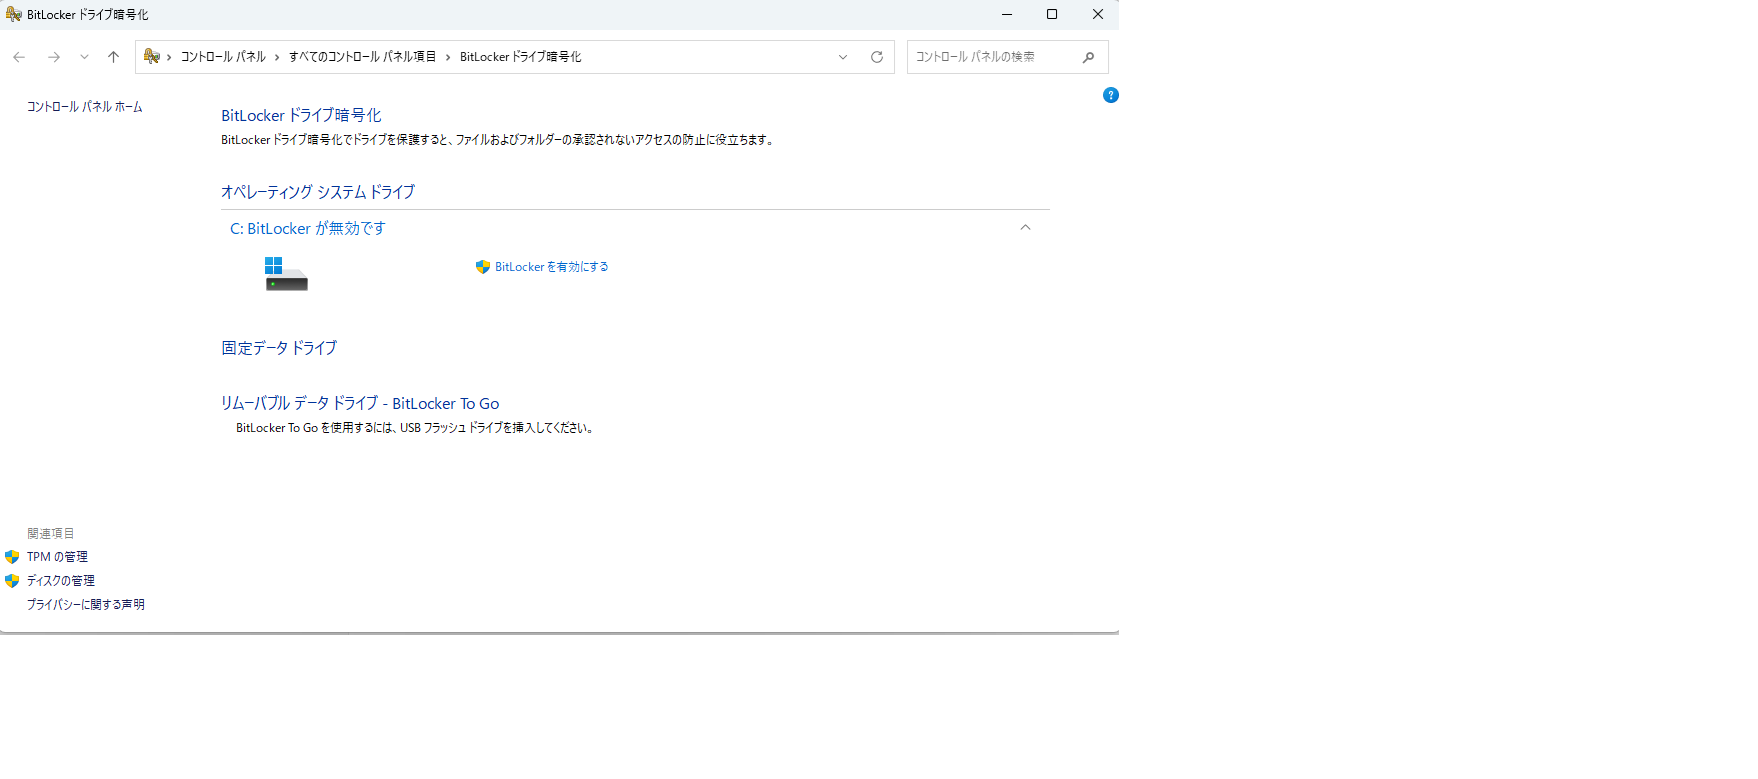Click the C: BitLocker が無効です heading
Image resolution: width=1758 pixels, height=779 pixels.
coord(308,228)
